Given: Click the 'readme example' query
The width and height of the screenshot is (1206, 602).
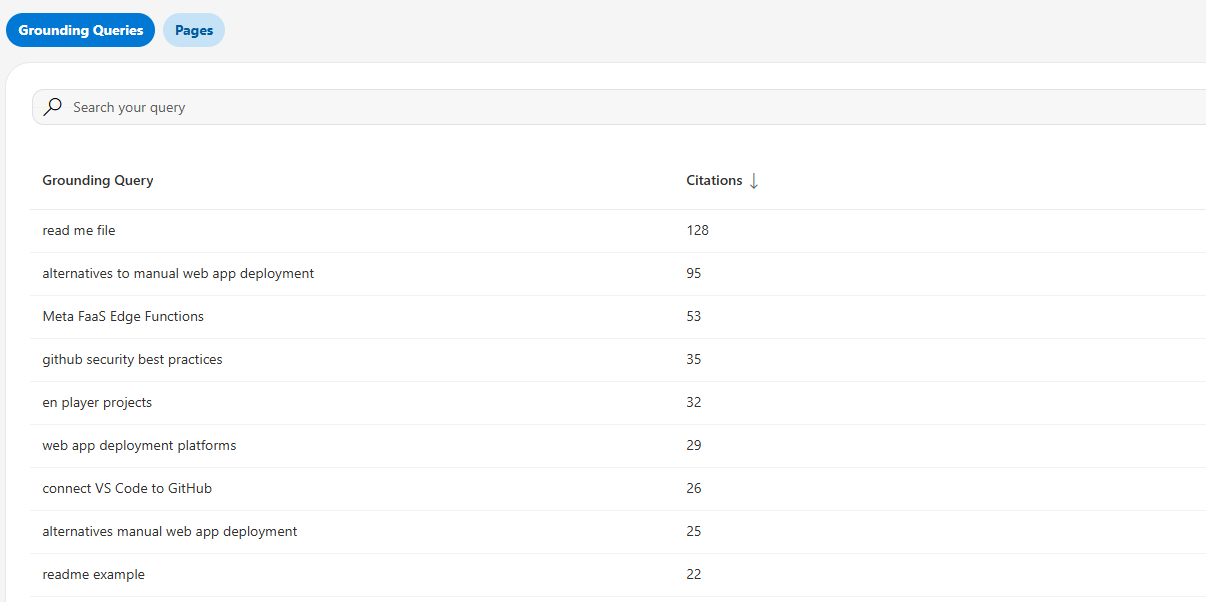Looking at the screenshot, I should point(93,574).
